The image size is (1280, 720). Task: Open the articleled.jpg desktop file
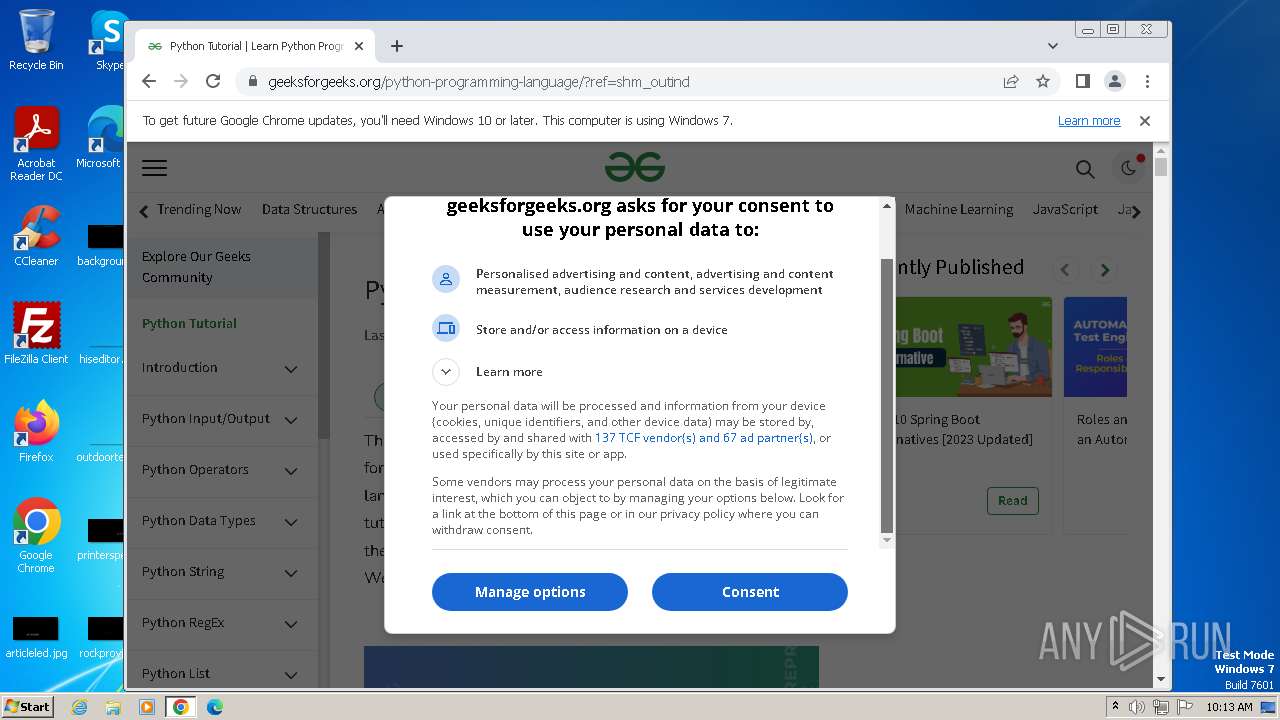point(36,639)
